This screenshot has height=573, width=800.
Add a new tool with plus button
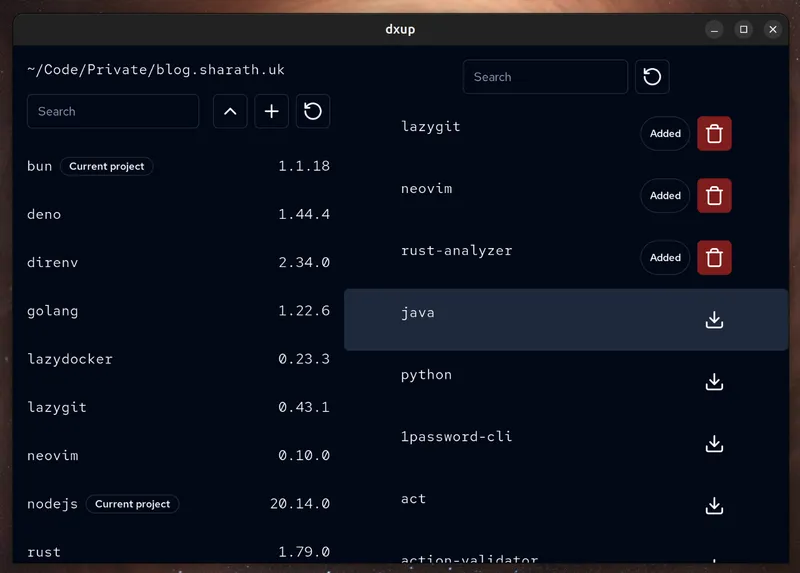tap(271, 111)
